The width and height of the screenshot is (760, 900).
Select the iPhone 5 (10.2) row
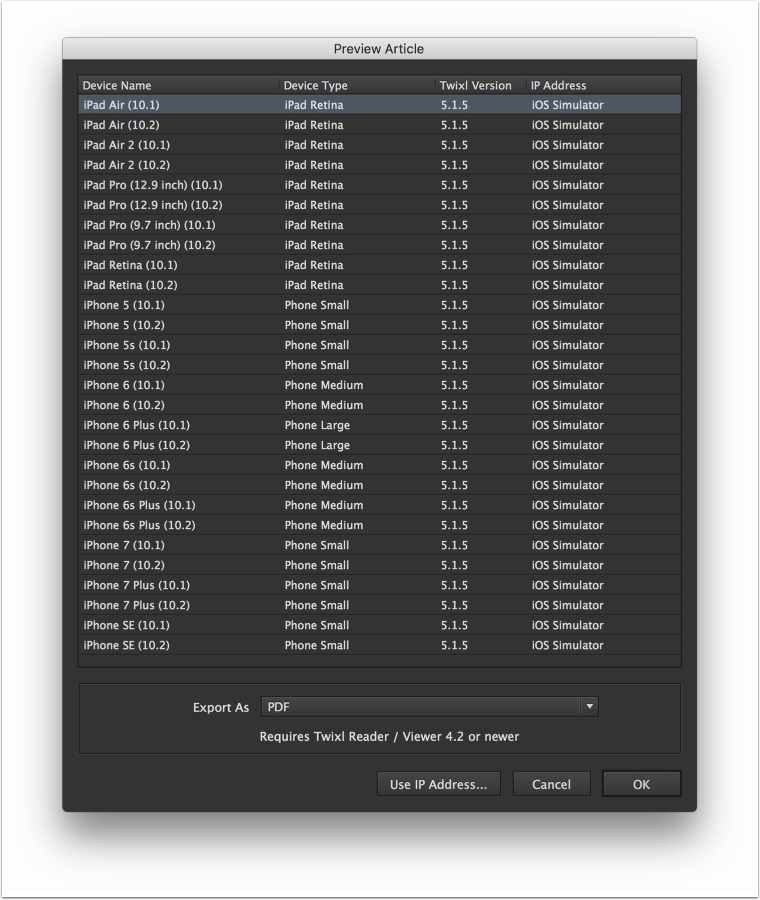pos(379,325)
